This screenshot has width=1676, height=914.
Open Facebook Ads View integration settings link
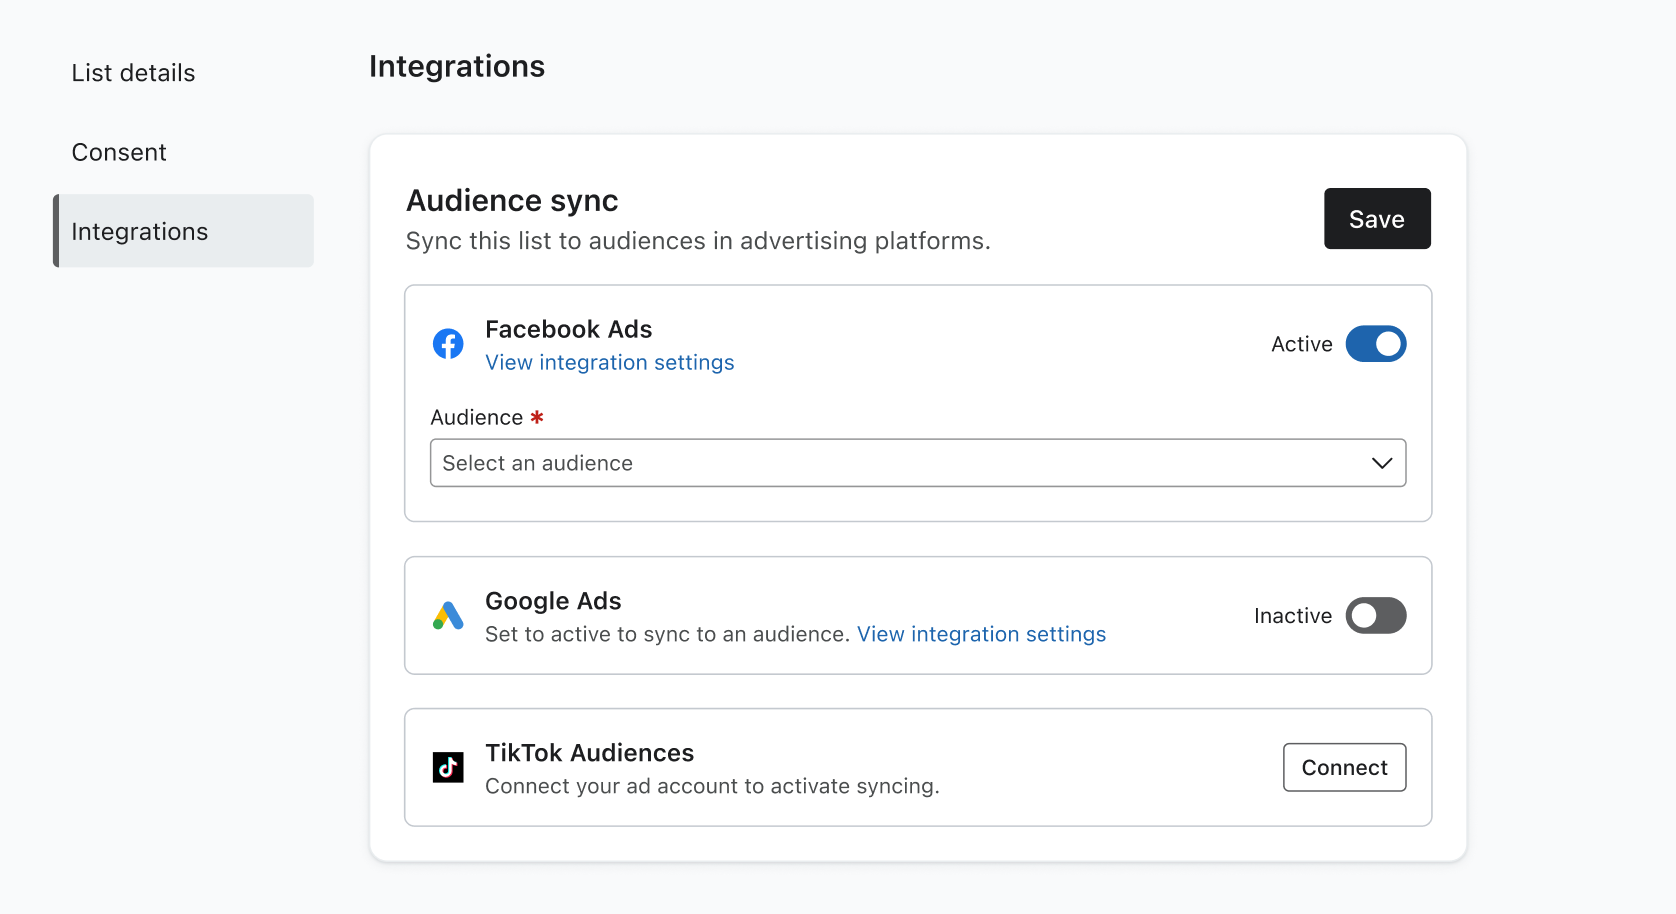[609, 363]
